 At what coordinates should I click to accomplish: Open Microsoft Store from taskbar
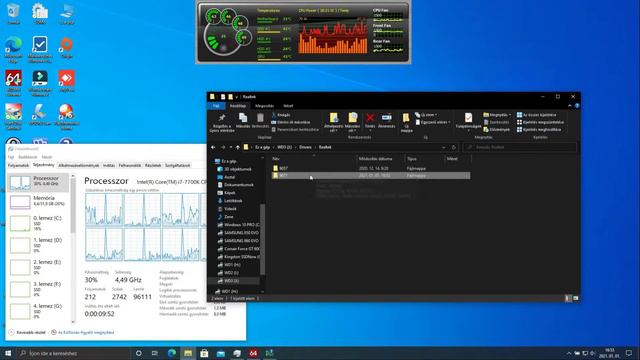[204, 353]
